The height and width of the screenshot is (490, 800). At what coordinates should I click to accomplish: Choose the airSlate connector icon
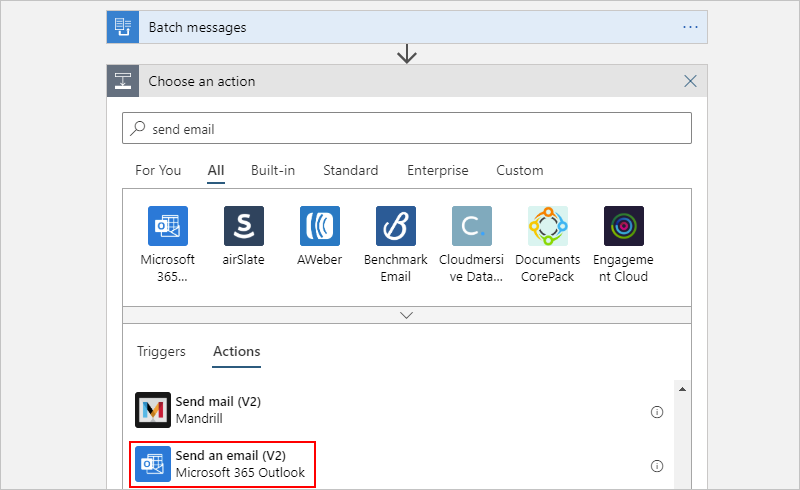[x=244, y=226]
